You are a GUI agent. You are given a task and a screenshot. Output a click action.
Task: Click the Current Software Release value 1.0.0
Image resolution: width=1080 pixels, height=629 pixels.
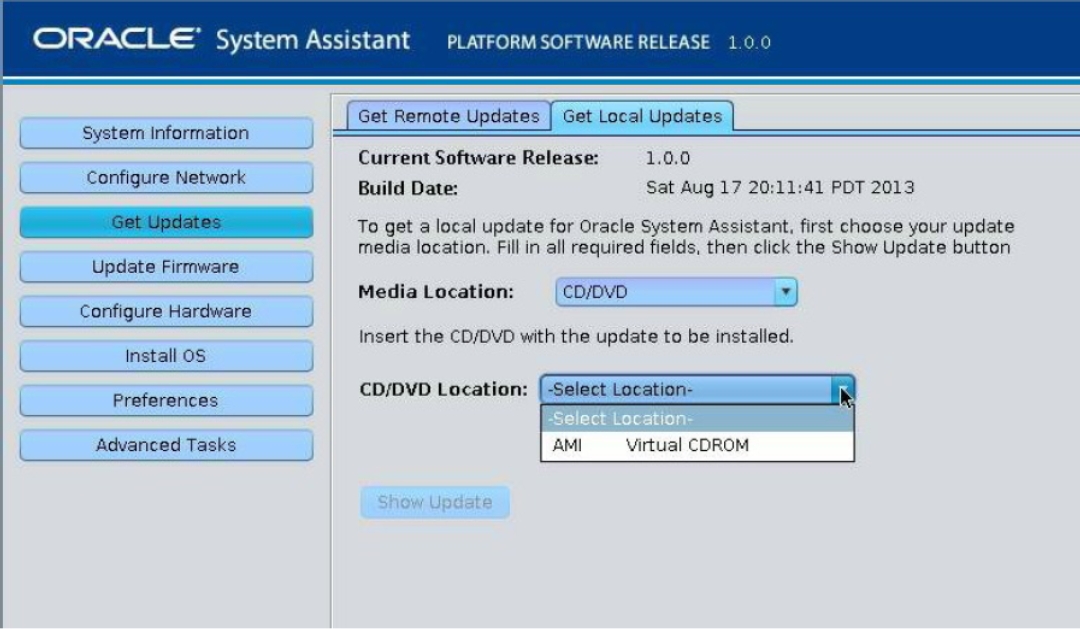pyautogui.click(x=667, y=158)
